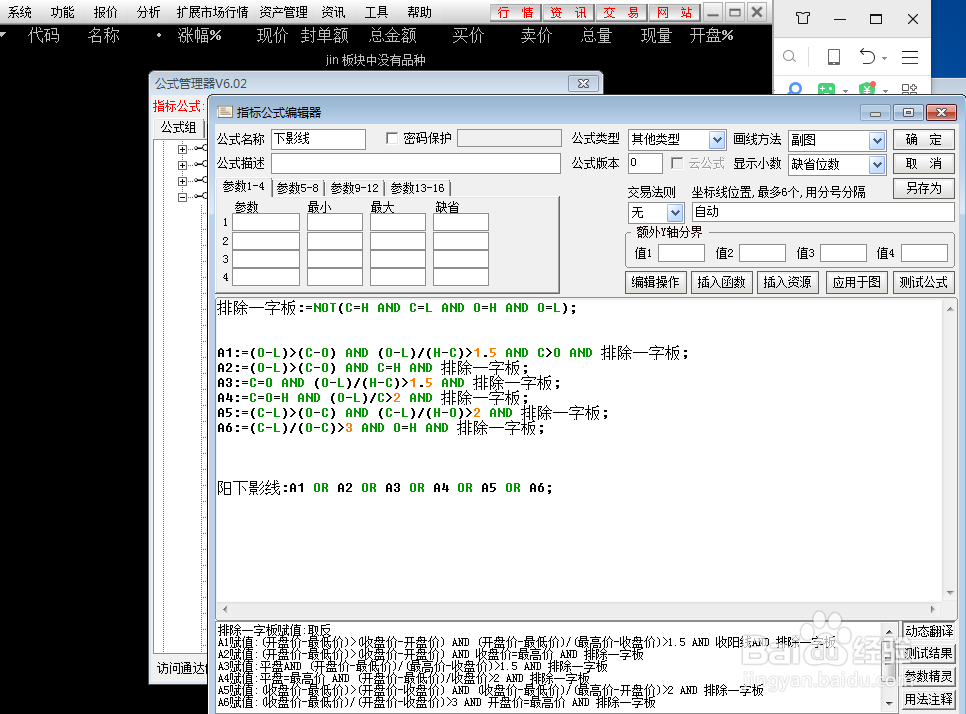Viewport: 966px width, 714px height.
Task: Open the hamburger menu icon
Action: tap(911, 57)
